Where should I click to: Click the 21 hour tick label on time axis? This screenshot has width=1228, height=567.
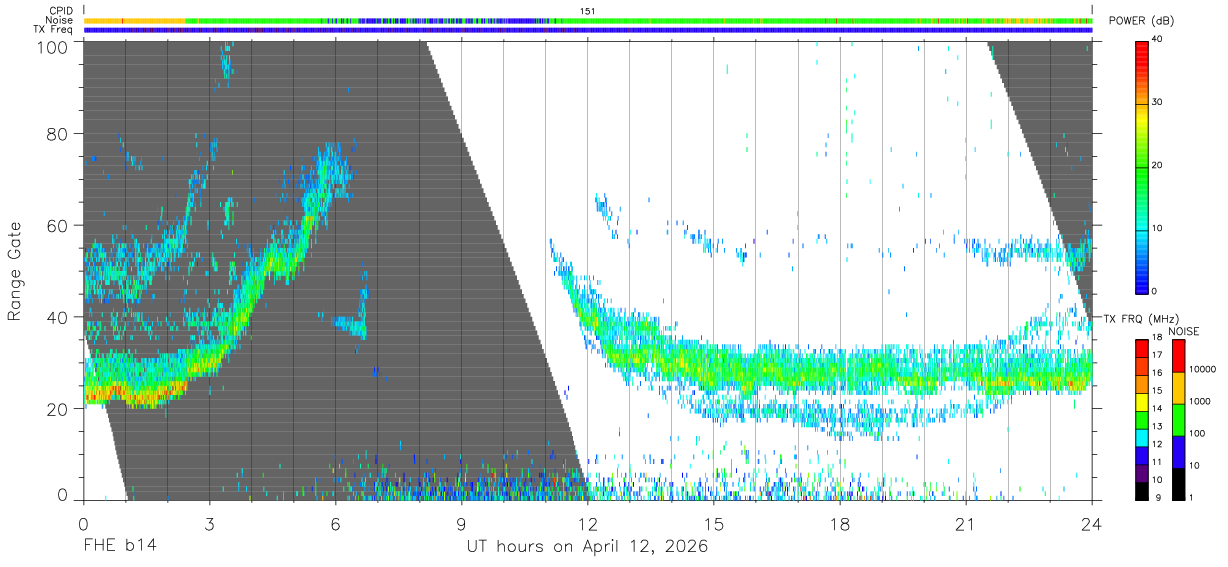pos(965,523)
